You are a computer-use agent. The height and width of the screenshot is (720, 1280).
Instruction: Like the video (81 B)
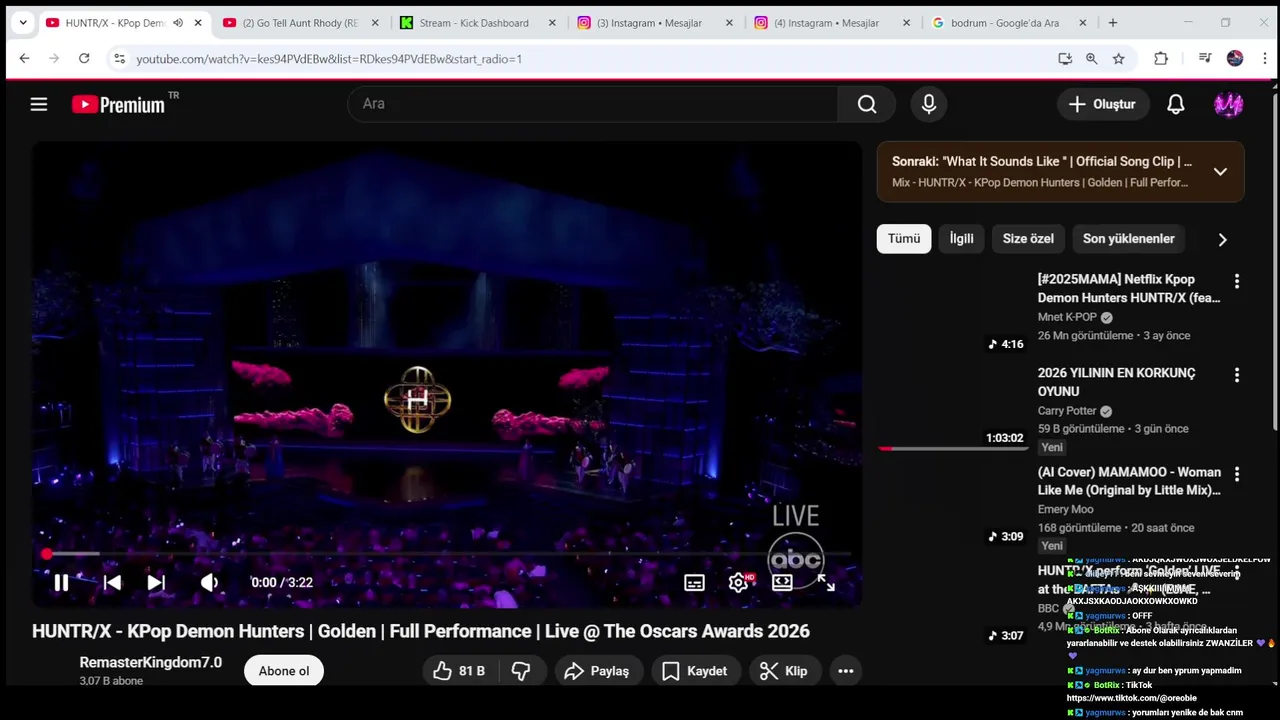coord(460,671)
